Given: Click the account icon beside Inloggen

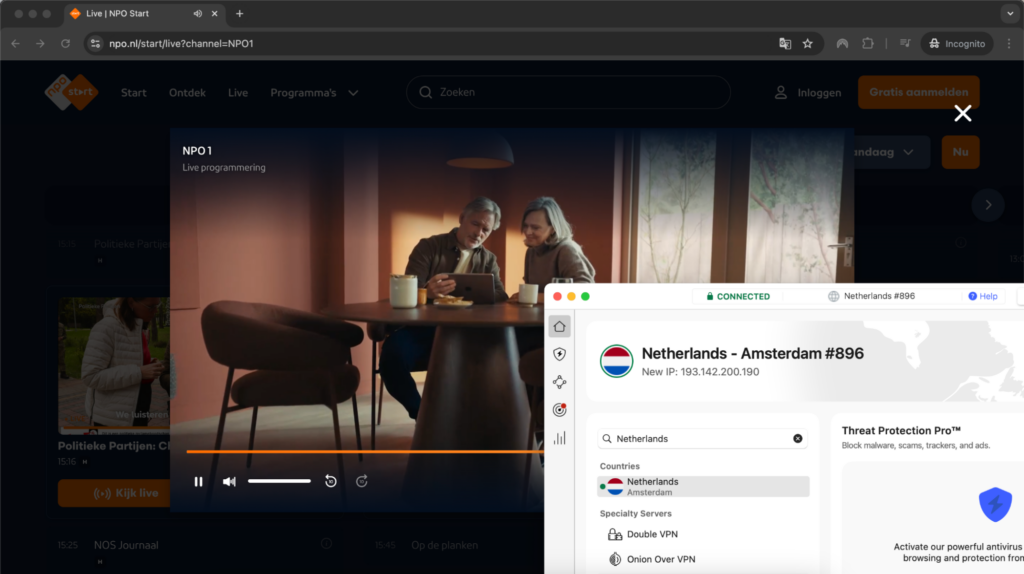Looking at the screenshot, I should [780, 93].
